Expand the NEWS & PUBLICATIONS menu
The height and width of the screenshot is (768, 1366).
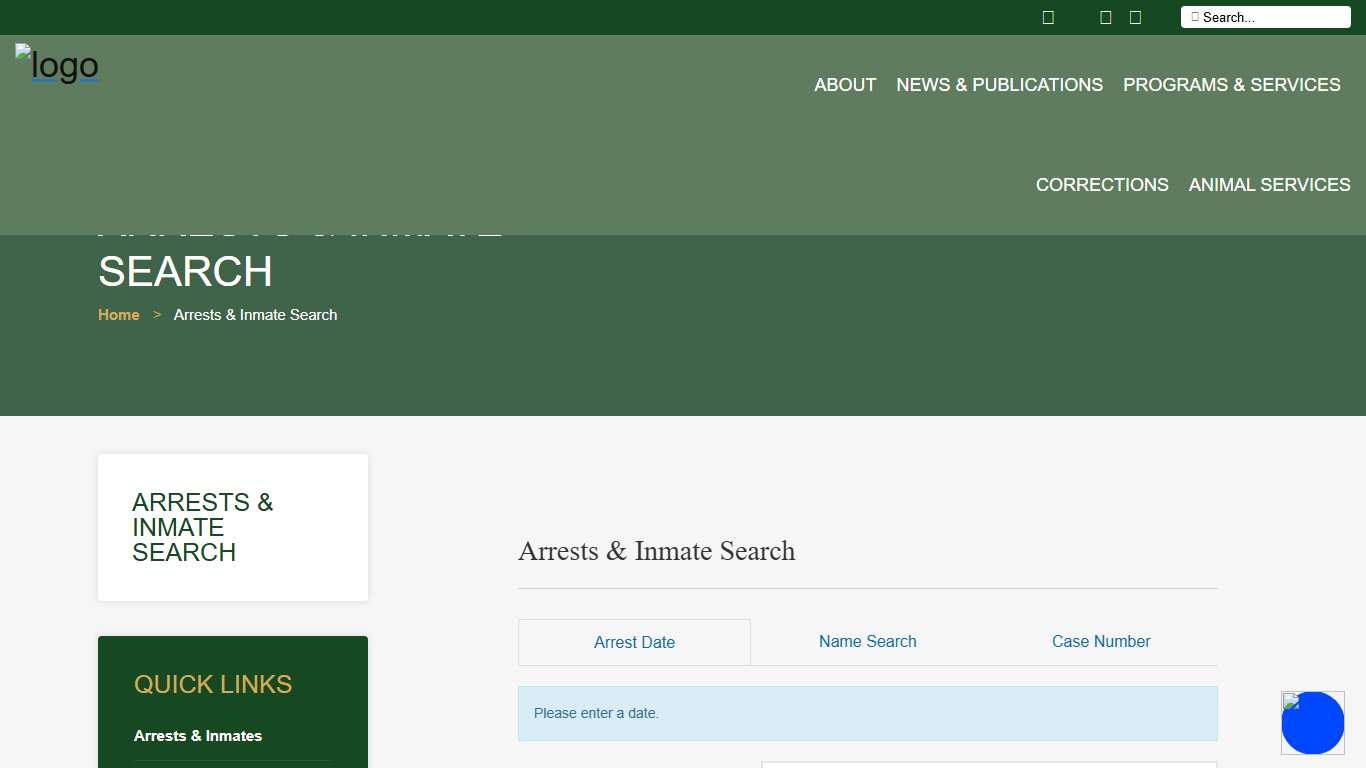[x=999, y=85]
